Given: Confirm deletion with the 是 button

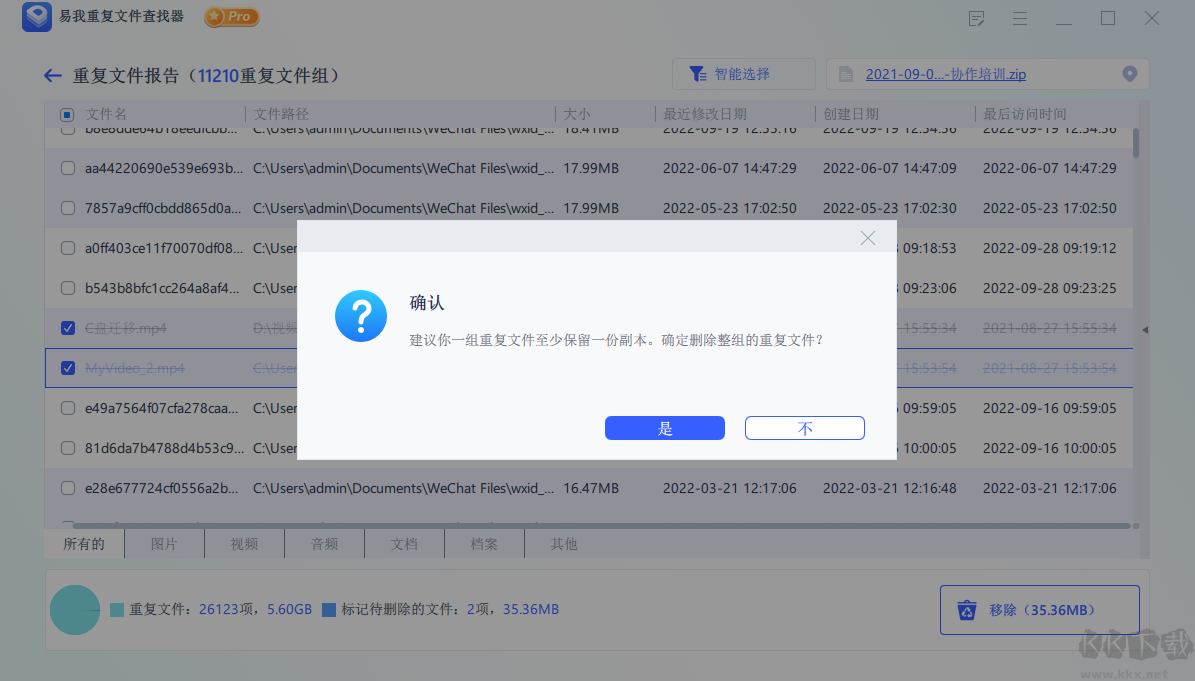Looking at the screenshot, I should 665,428.
